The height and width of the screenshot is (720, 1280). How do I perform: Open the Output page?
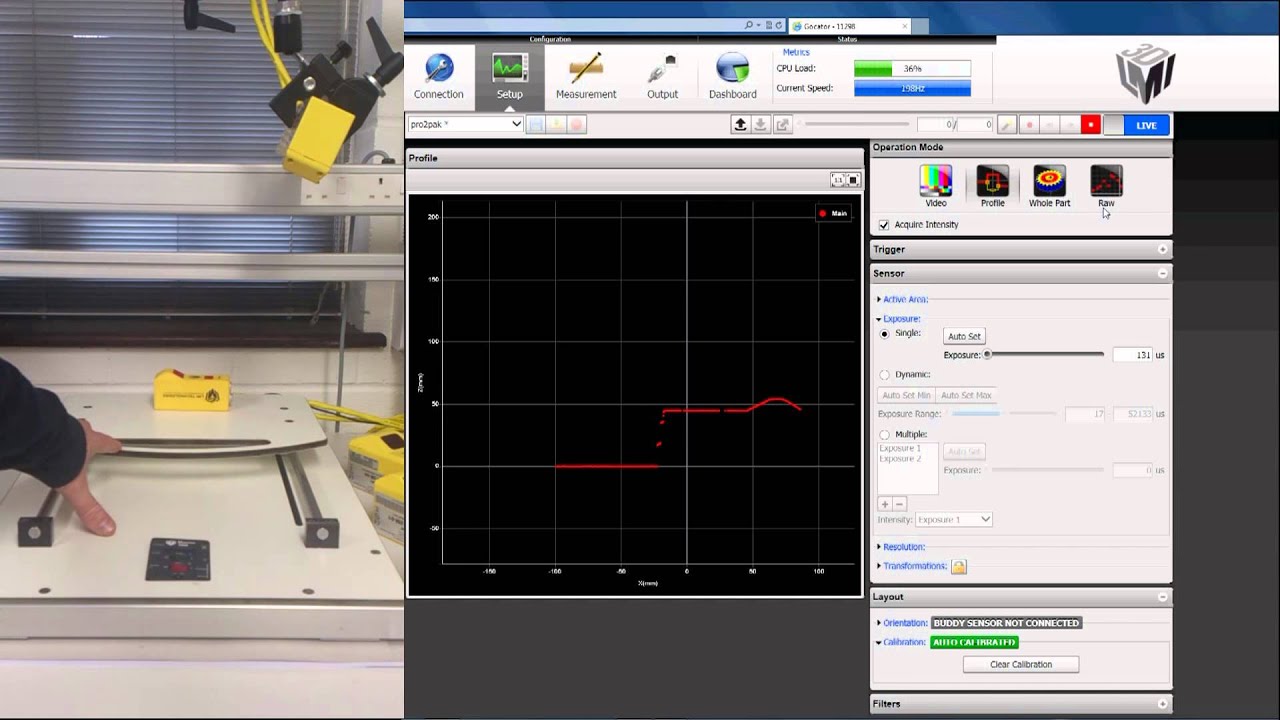click(x=662, y=78)
